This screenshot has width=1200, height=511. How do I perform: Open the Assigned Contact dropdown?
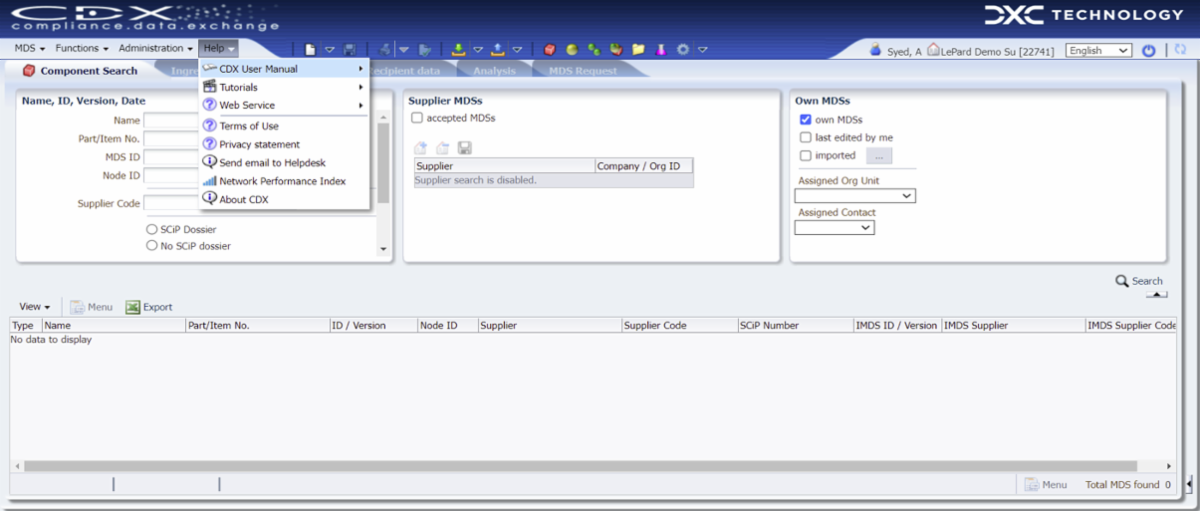click(x=834, y=228)
